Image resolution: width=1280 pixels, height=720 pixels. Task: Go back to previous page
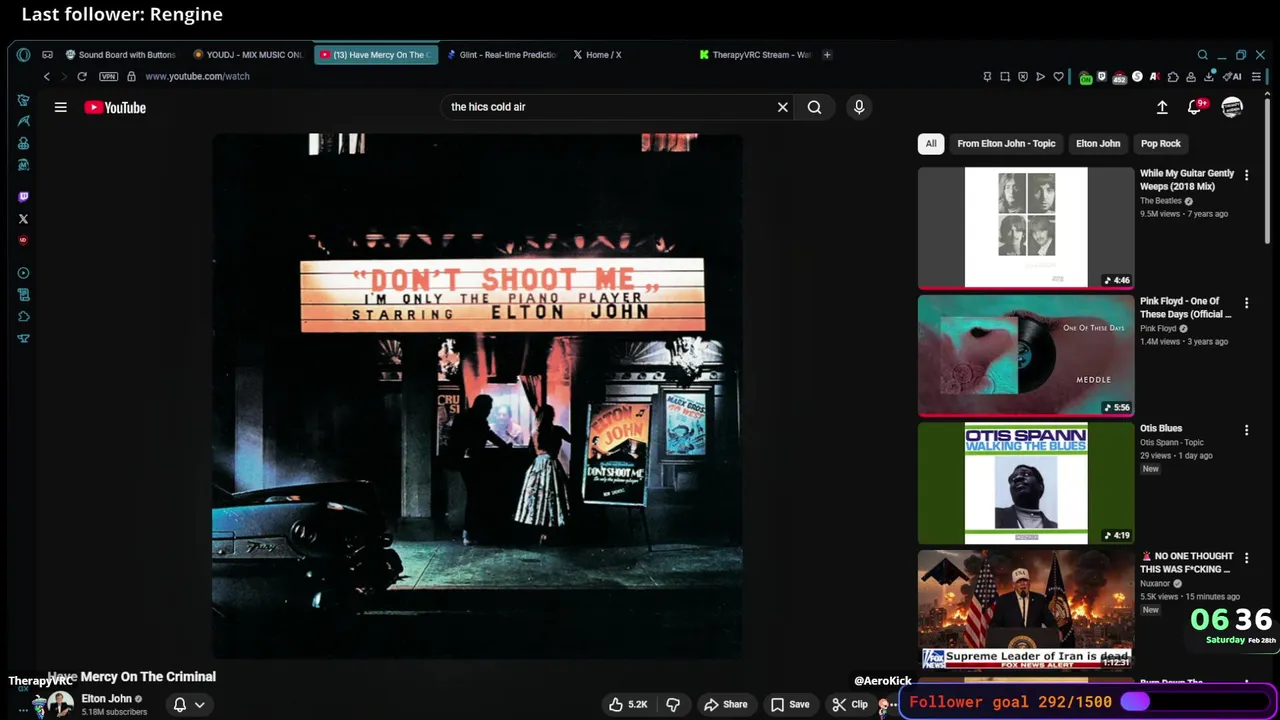(46, 76)
